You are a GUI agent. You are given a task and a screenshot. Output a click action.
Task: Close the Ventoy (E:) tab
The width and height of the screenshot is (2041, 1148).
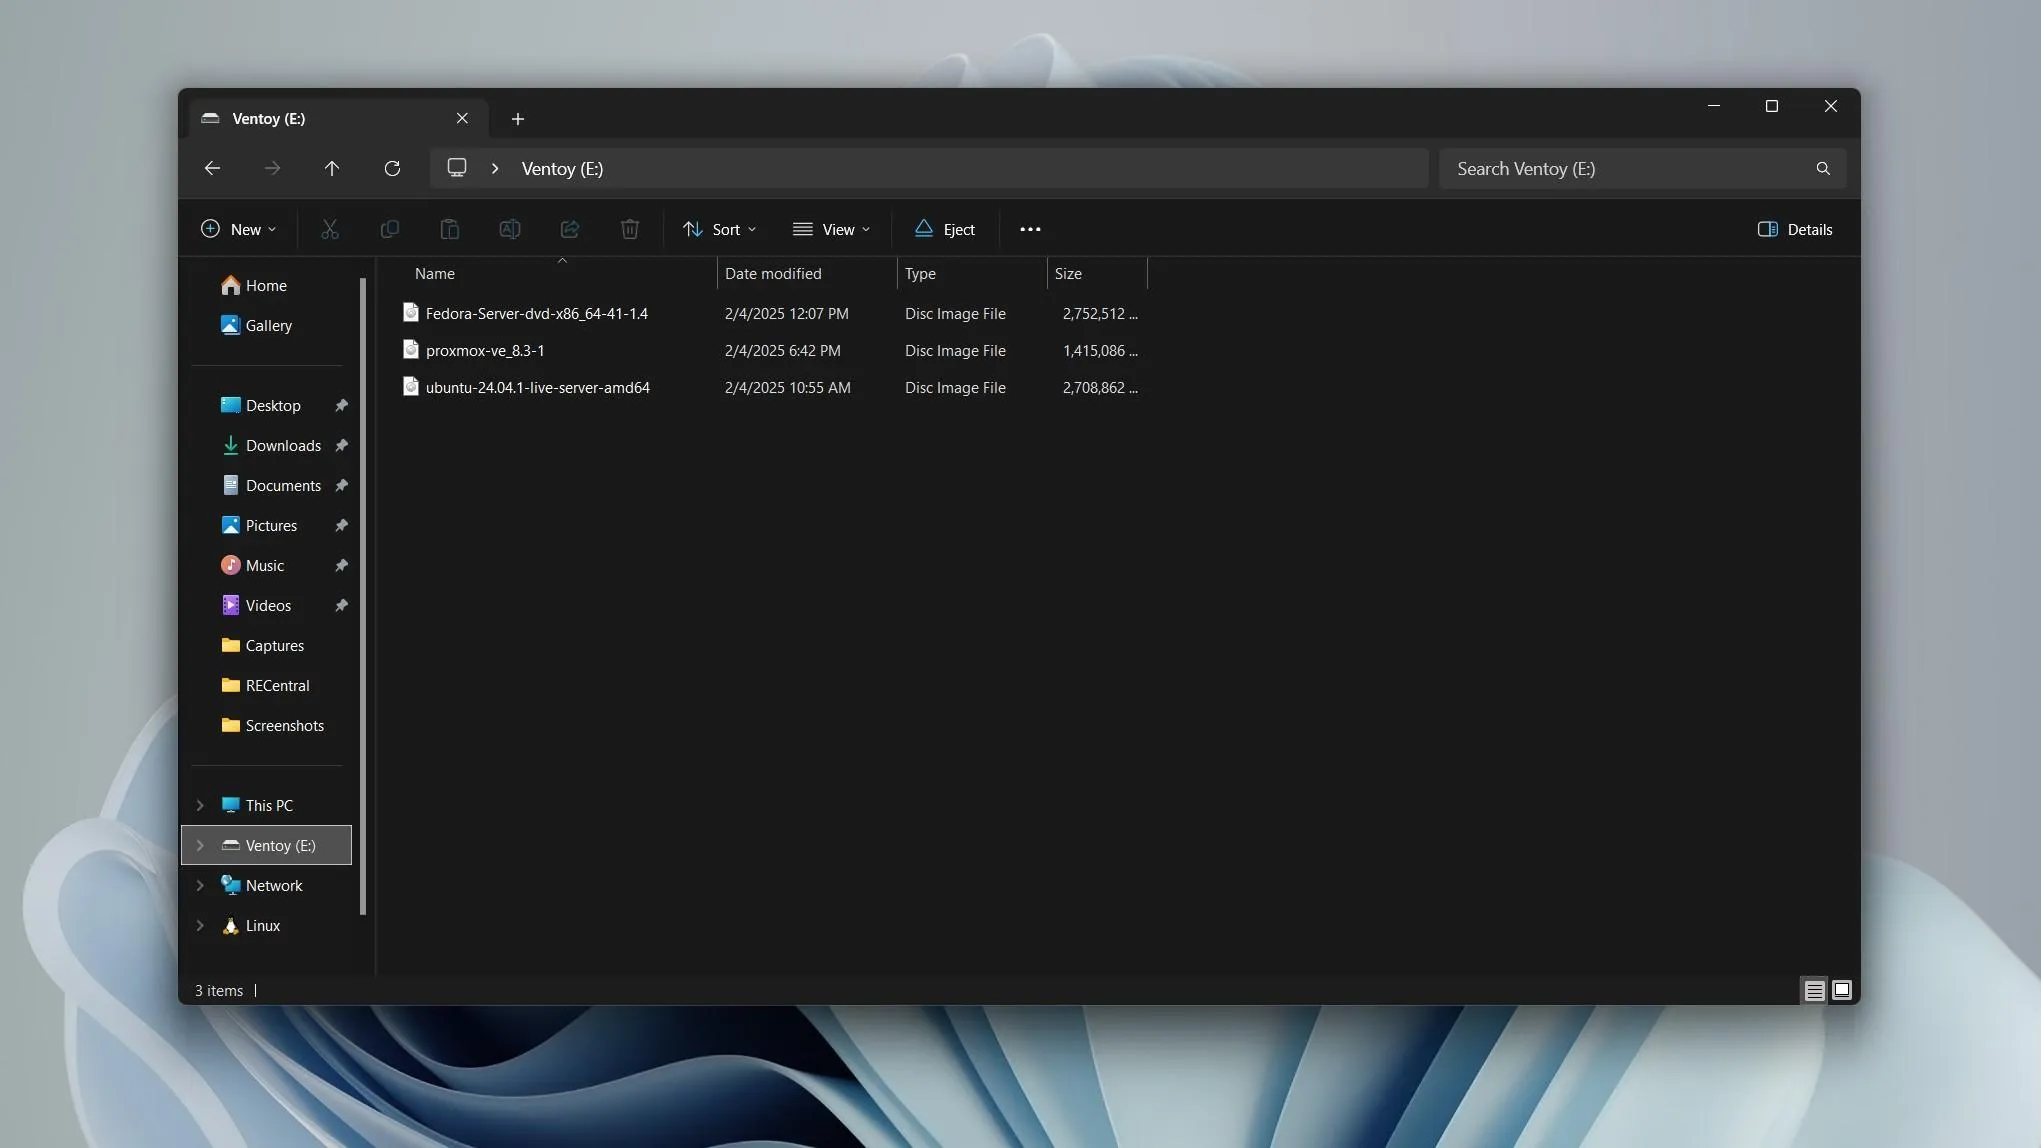[462, 118]
